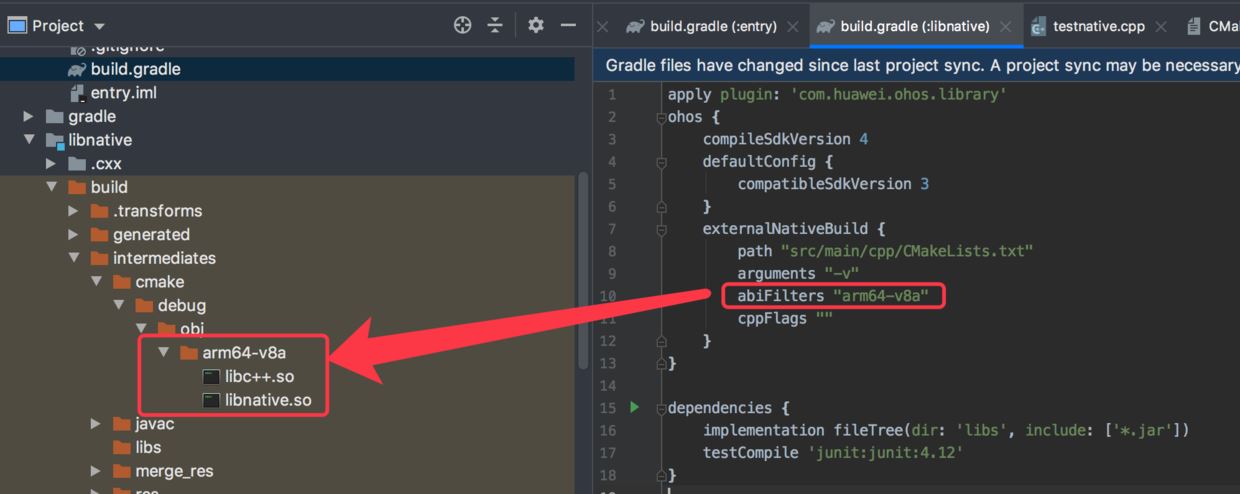Switch to testnative.cpp tab
Viewport: 1240px width, 494px height.
1098,27
